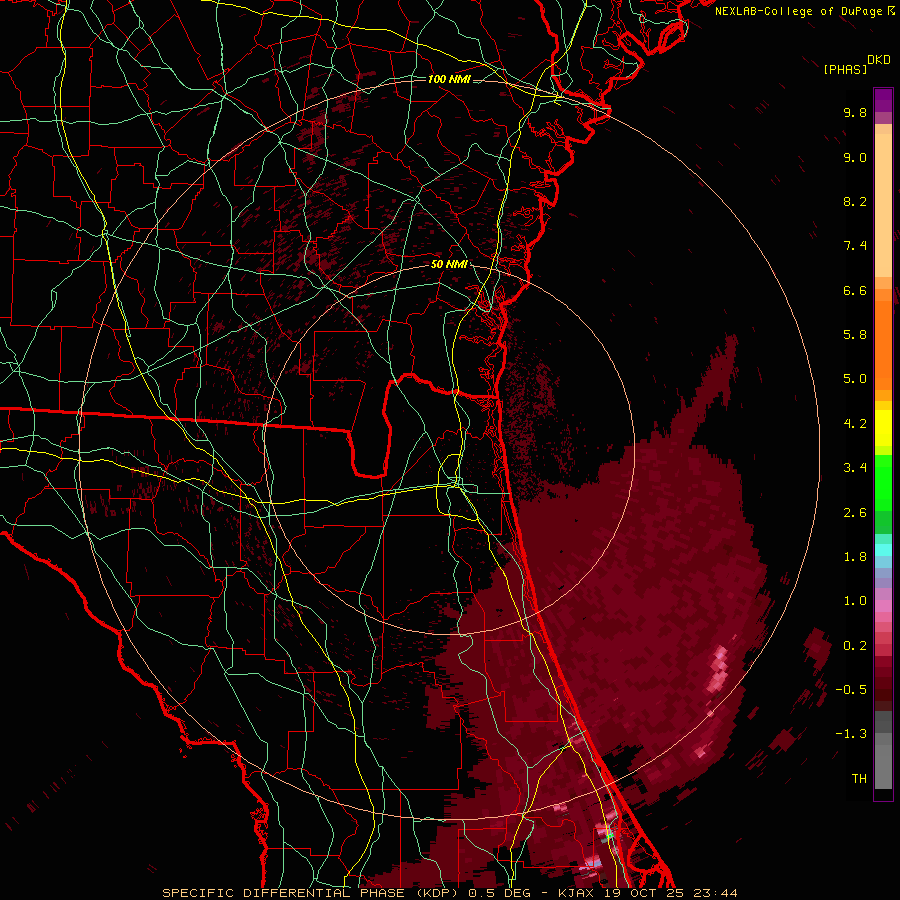Click the -1.3 value on the color scale
Screen dimensions: 900x900
point(851,734)
